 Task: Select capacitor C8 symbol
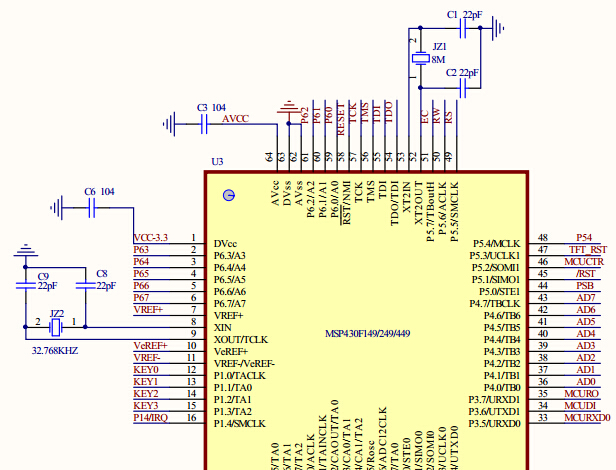(x=85, y=285)
